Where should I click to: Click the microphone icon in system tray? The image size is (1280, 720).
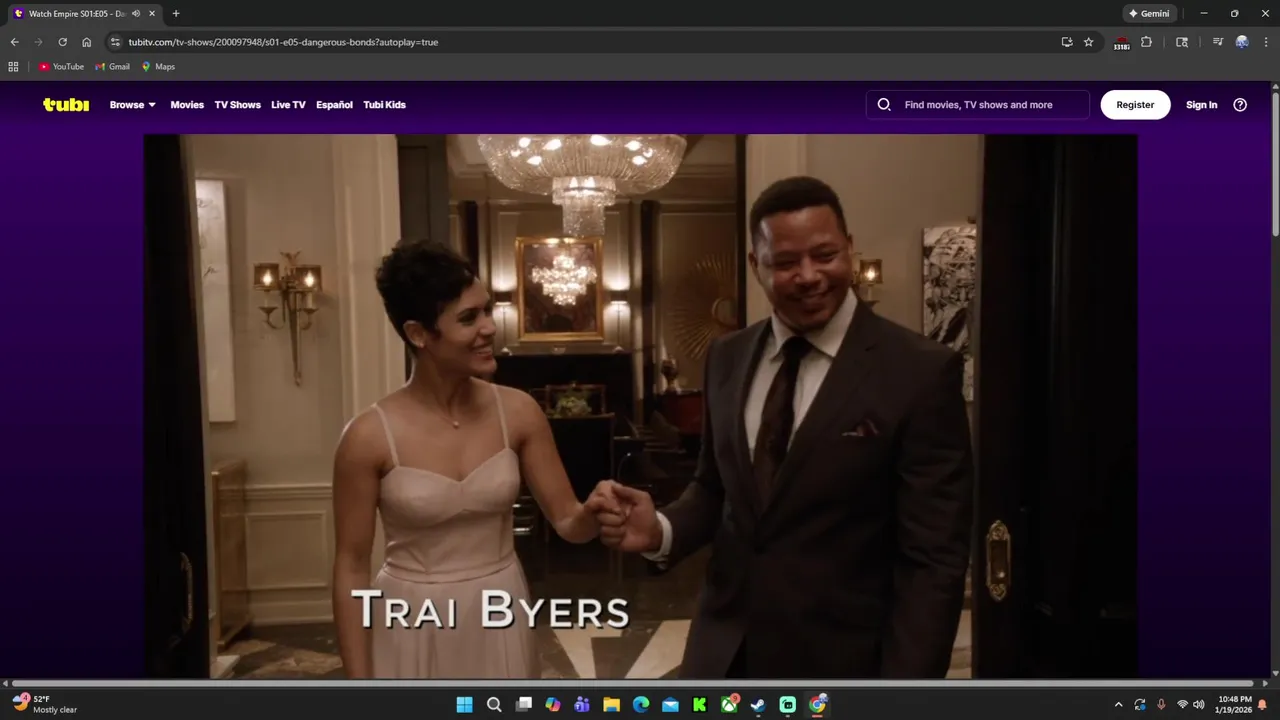coord(1161,705)
